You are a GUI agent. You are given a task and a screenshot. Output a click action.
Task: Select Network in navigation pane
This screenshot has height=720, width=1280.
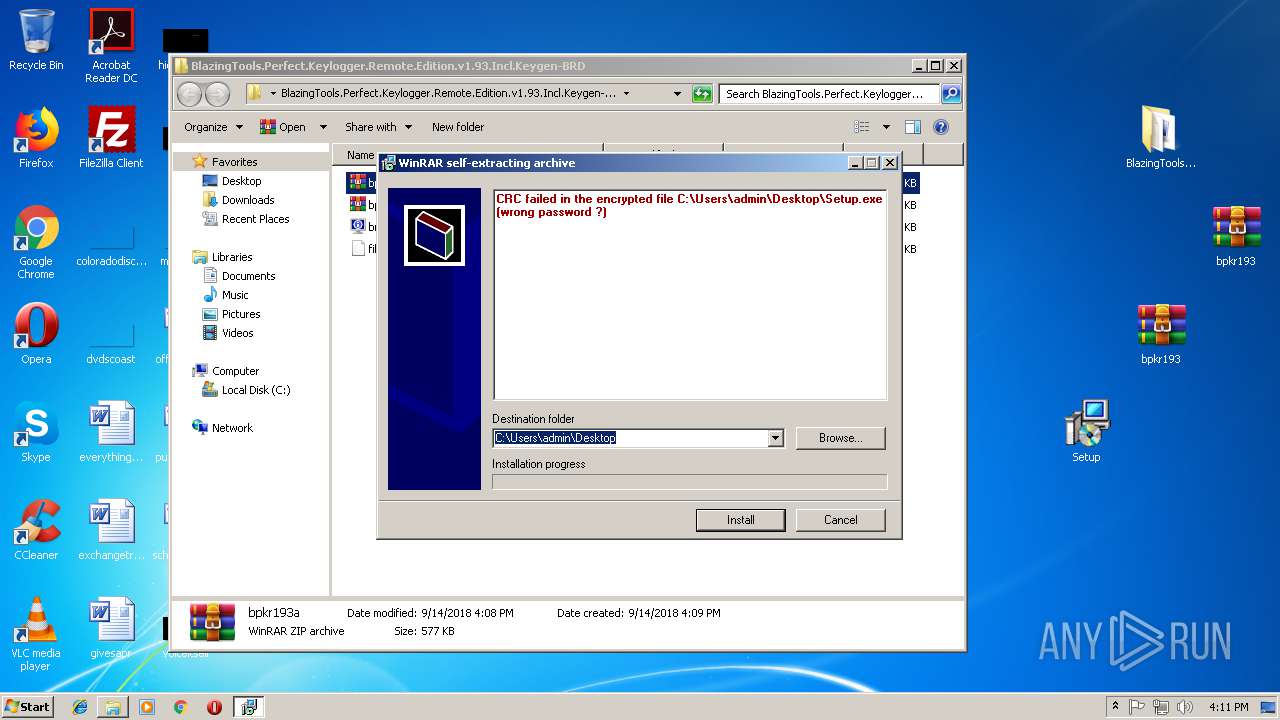(232, 428)
